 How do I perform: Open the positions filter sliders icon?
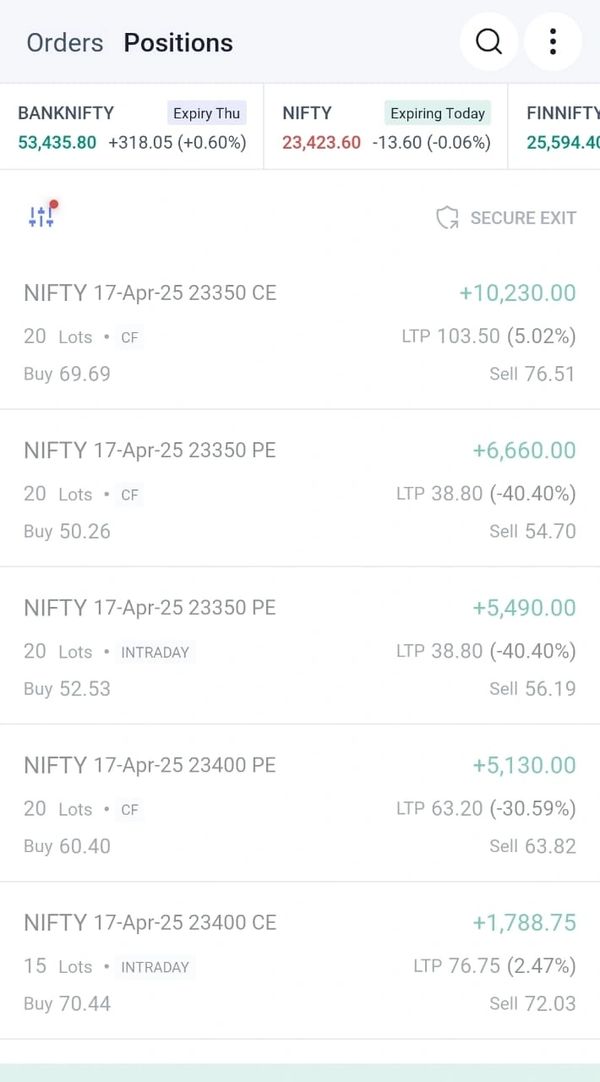click(42, 215)
